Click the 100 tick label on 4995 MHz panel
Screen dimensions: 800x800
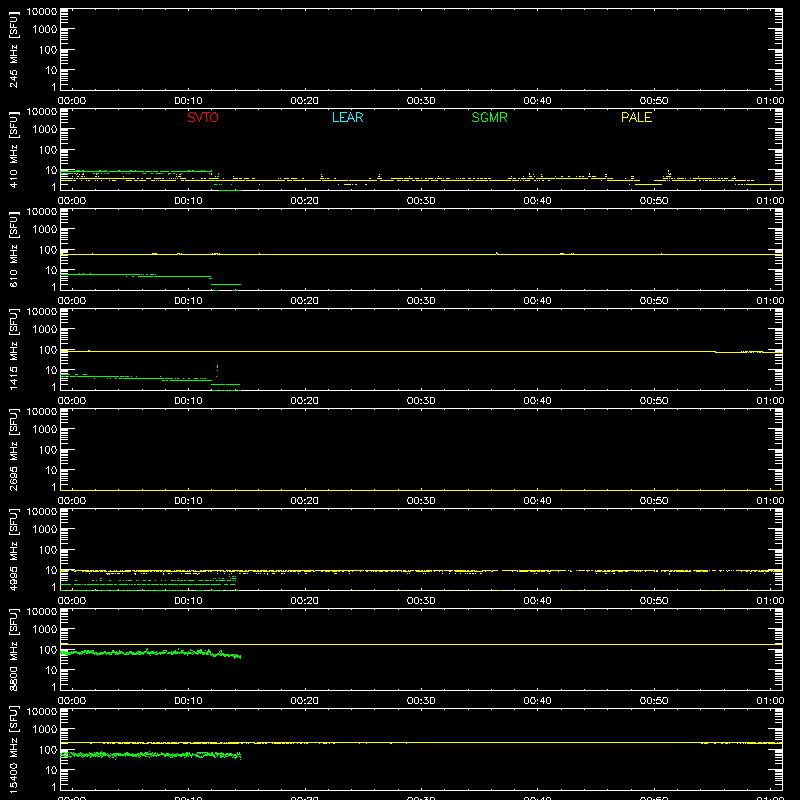(48, 550)
